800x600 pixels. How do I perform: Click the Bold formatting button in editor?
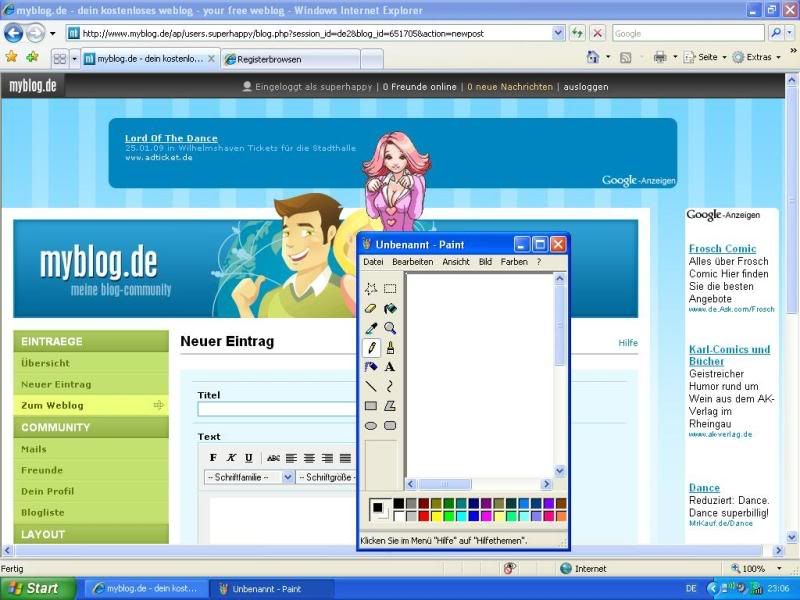213,458
